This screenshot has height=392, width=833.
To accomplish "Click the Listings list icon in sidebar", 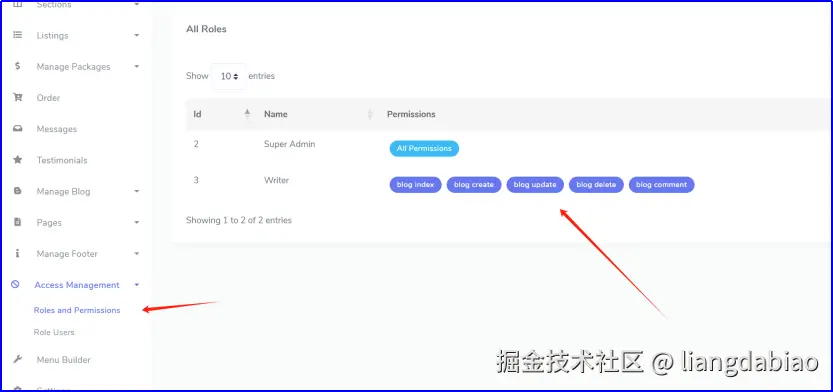I will [18, 35].
